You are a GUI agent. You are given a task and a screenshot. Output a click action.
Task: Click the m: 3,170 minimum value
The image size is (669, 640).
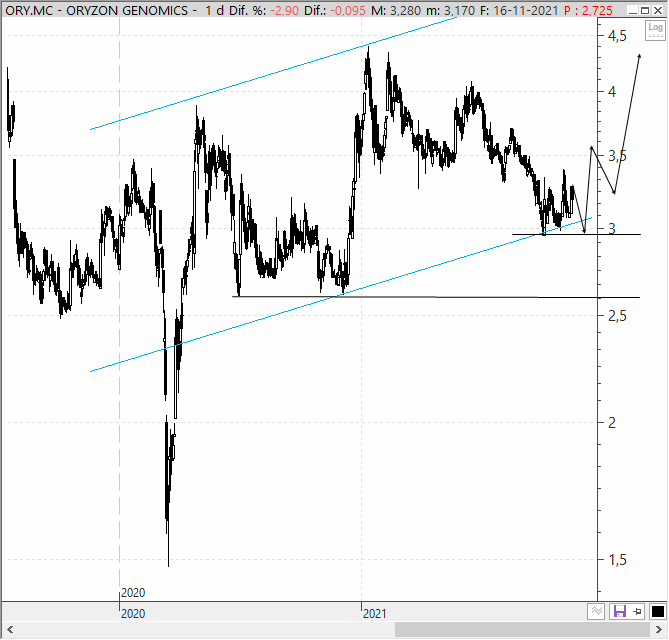pos(451,10)
